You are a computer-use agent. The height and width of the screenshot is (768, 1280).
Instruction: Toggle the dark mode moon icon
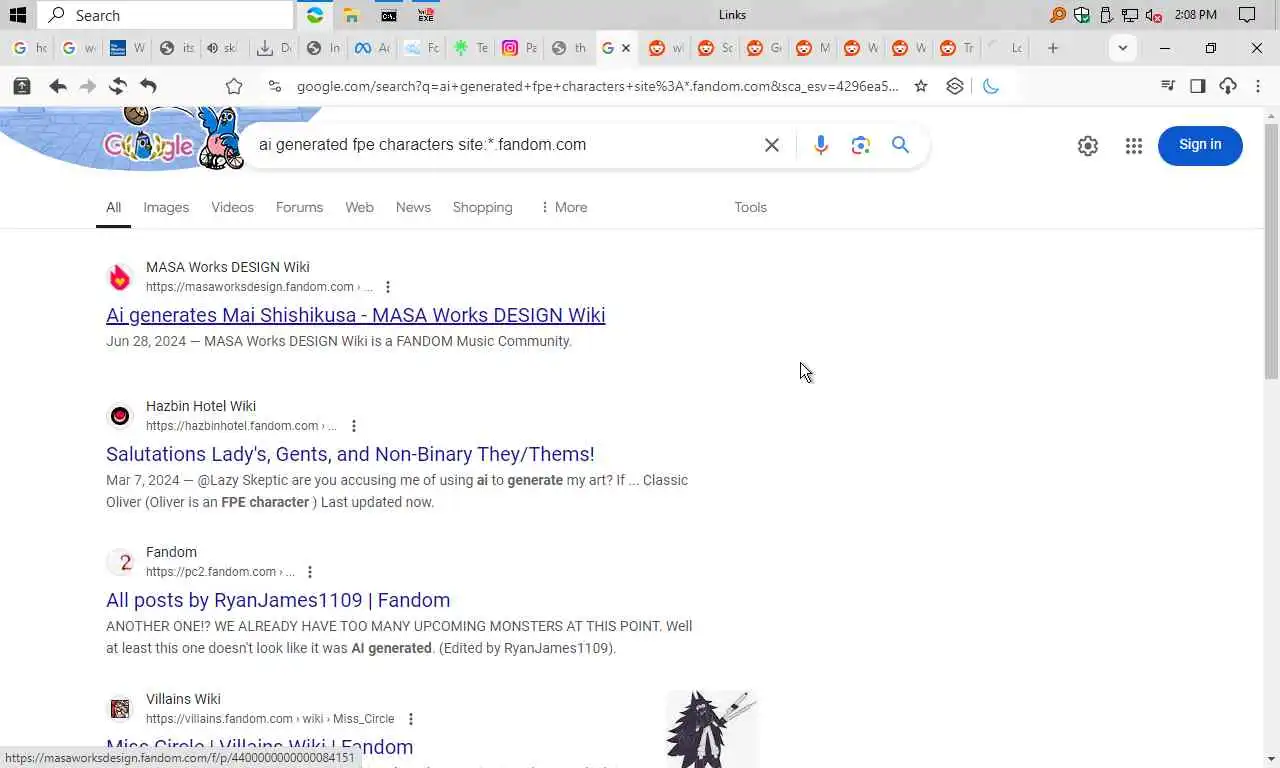(x=991, y=86)
